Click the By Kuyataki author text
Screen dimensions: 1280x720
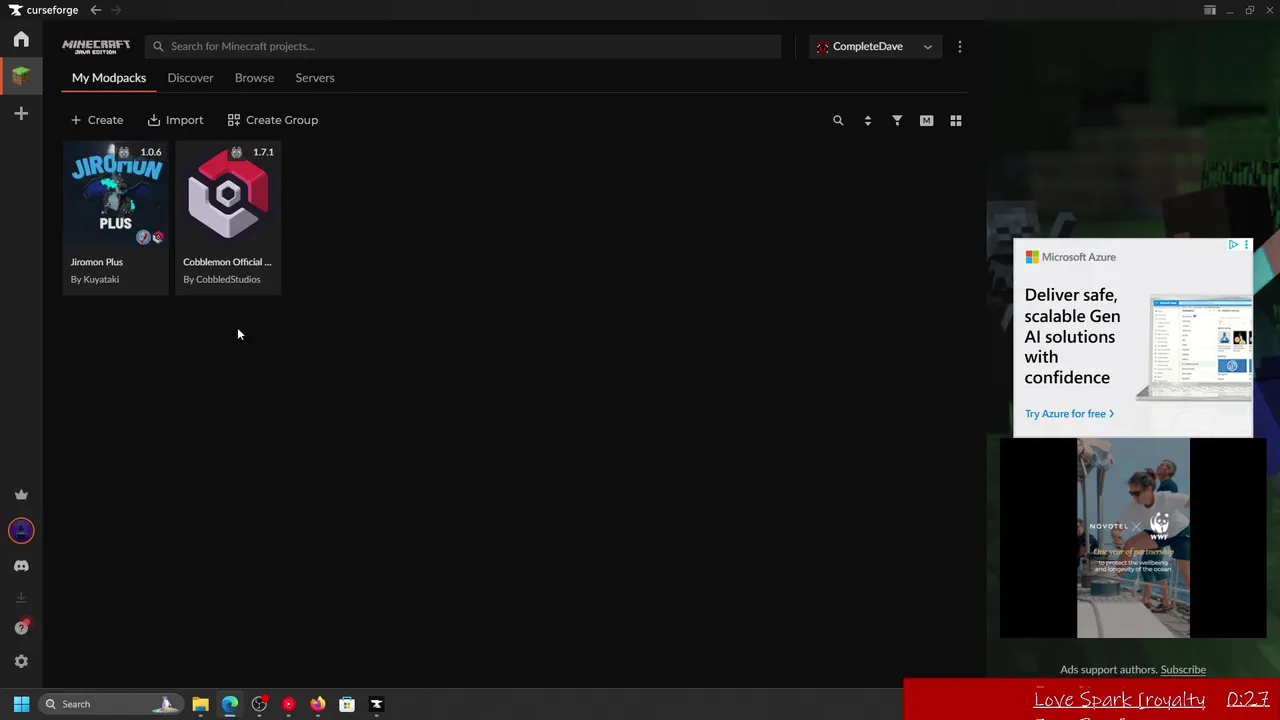coord(95,280)
